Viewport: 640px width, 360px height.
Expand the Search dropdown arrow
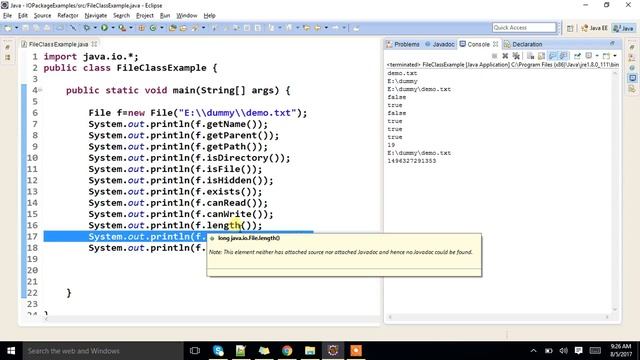[203, 28]
